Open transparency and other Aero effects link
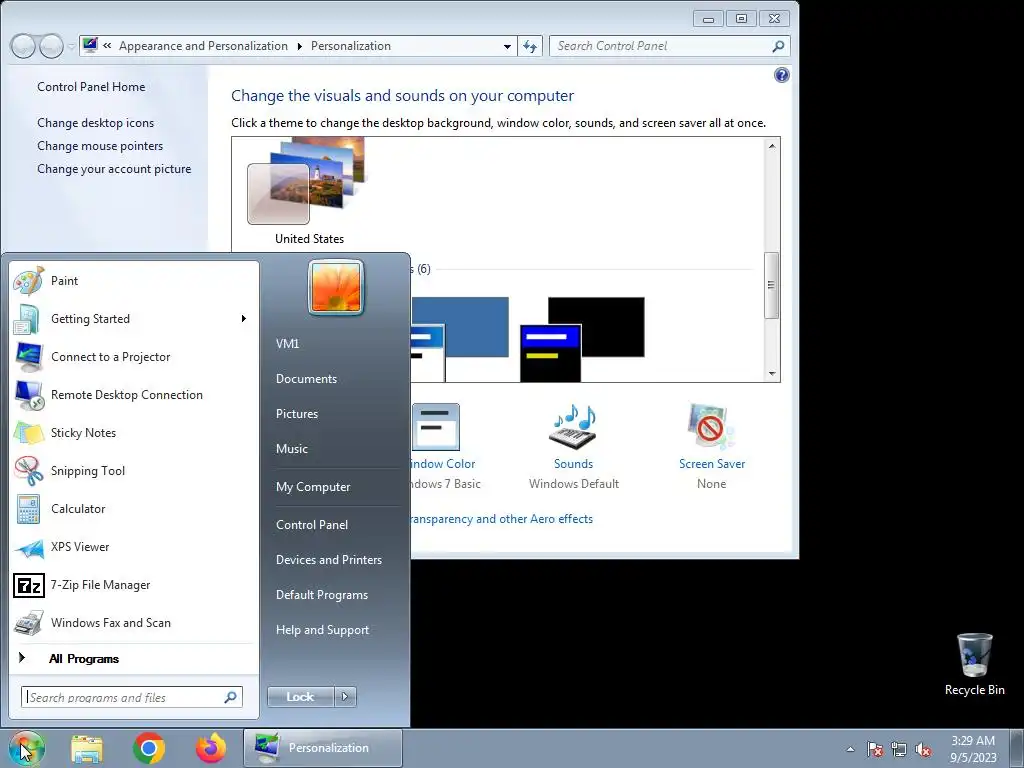The width and height of the screenshot is (1024, 768). point(502,519)
